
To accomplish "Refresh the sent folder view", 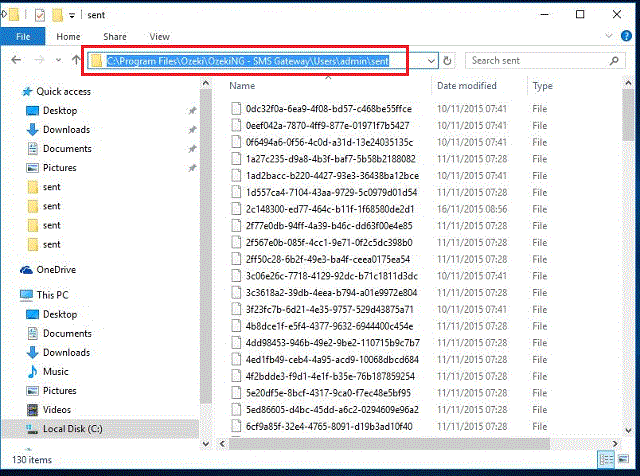I will [447, 61].
